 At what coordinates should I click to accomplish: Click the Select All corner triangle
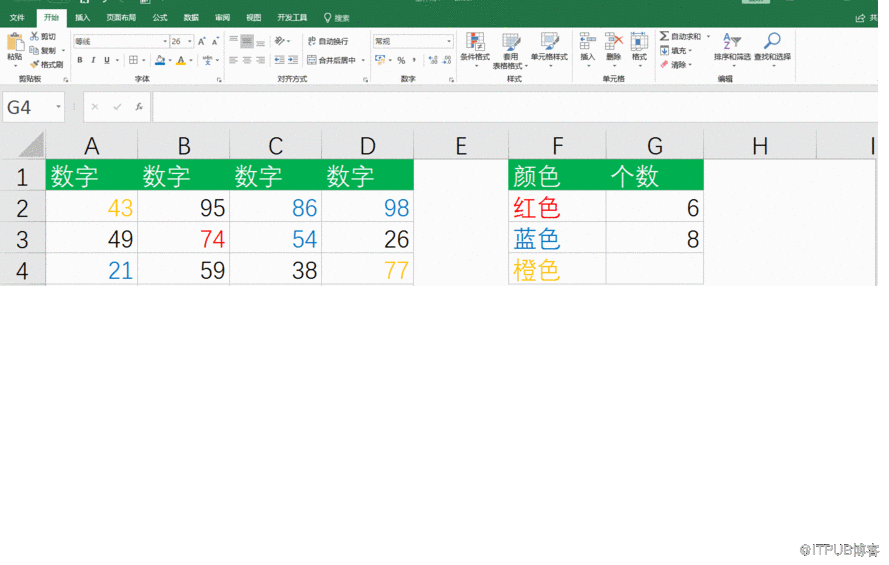(x=31, y=145)
